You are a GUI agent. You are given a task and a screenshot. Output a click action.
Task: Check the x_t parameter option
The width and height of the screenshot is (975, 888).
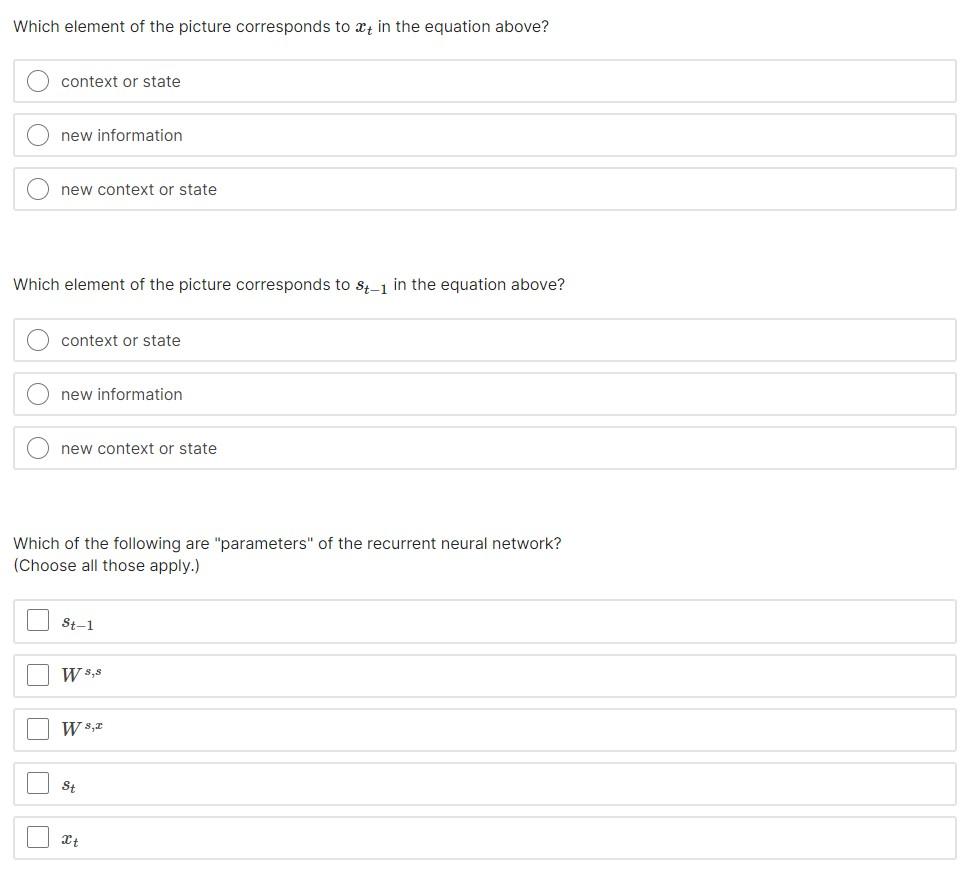pyautogui.click(x=38, y=837)
